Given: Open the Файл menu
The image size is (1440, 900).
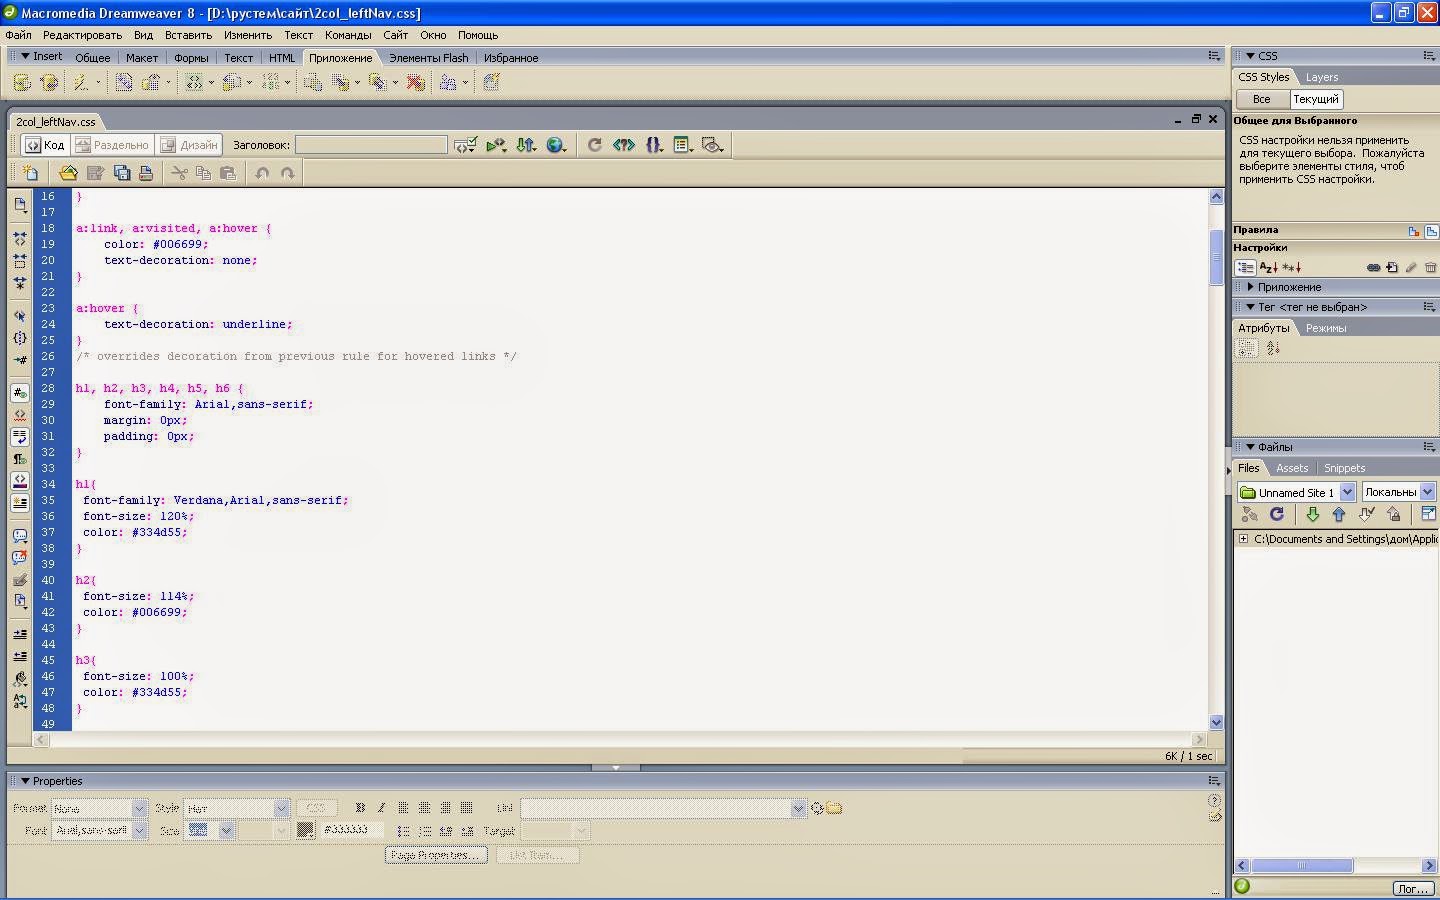Looking at the screenshot, I should [x=18, y=35].
